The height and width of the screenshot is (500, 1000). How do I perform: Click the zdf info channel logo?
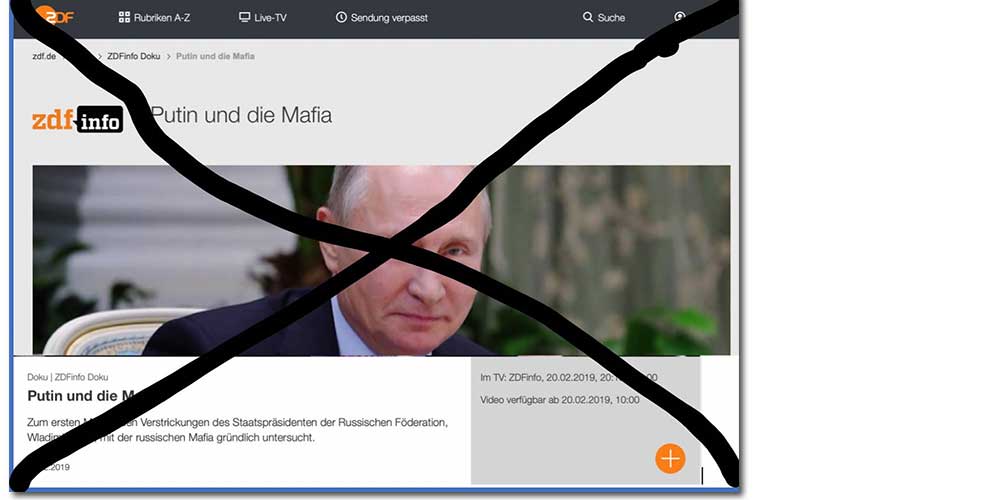pos(78,119)
